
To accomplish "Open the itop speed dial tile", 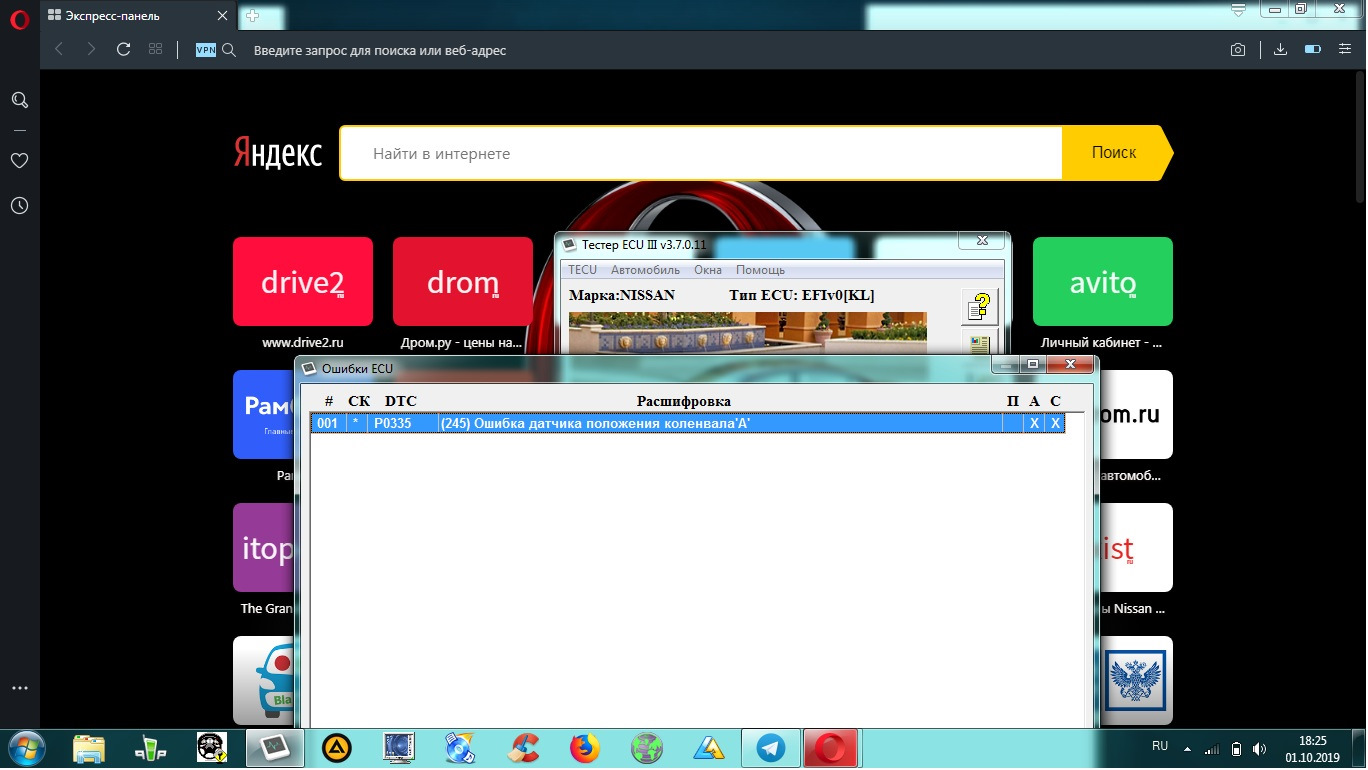I will (263, 548).
